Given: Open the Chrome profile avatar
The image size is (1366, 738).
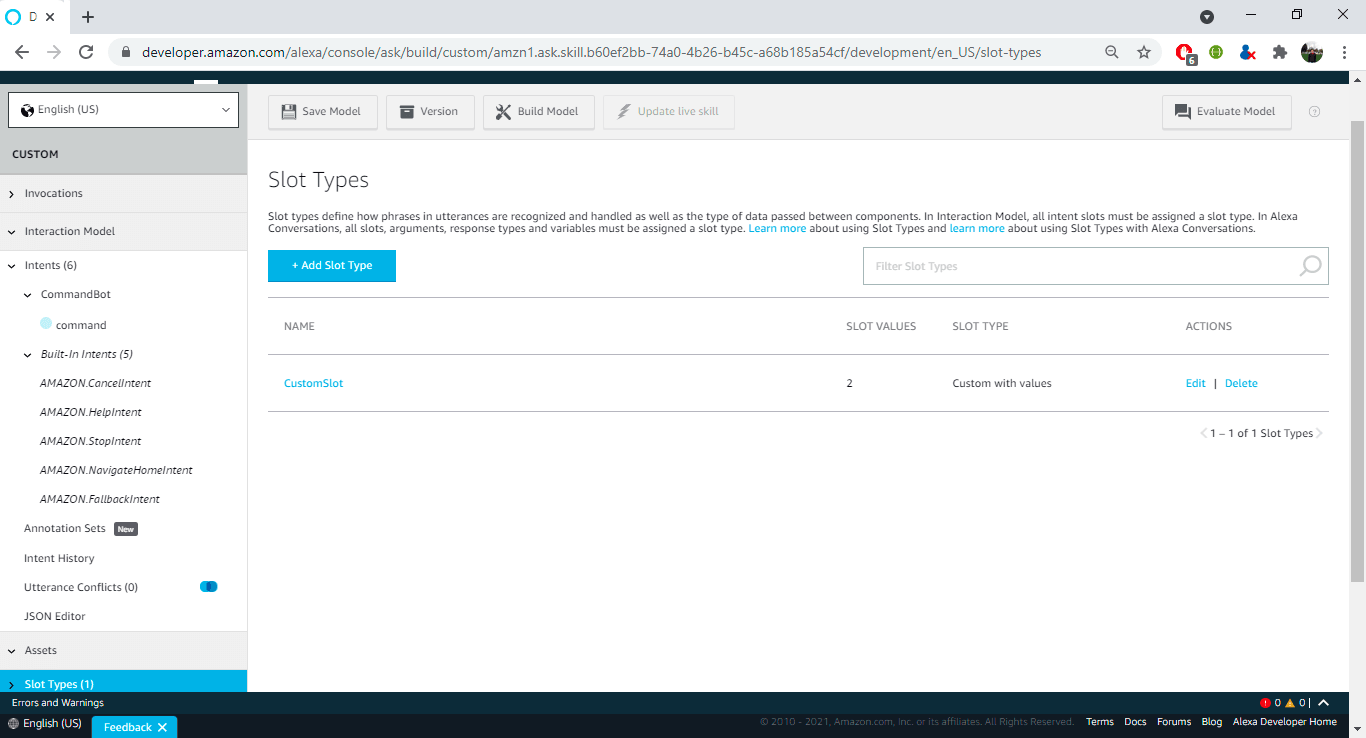Looking at the screenshot, I should (x=1312, y=52).
